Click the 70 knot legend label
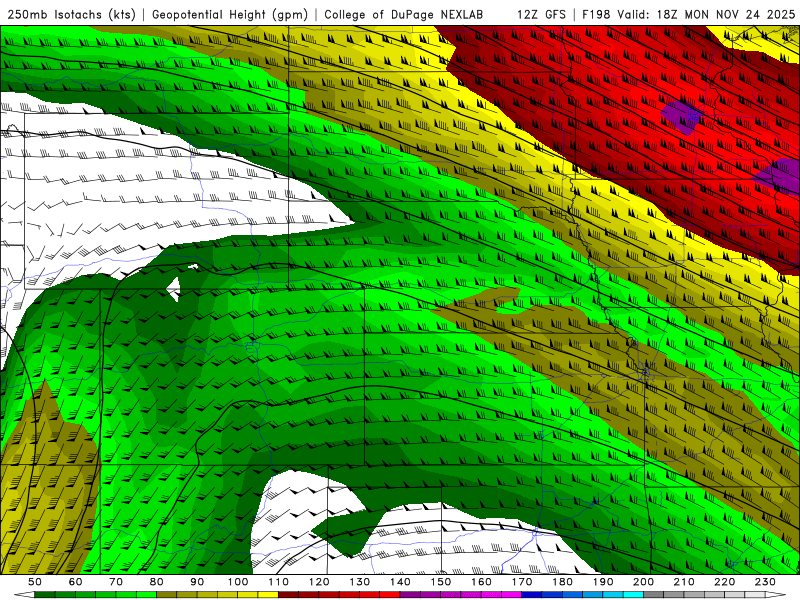The image size is (800, 600). click(x=116, y=582)
